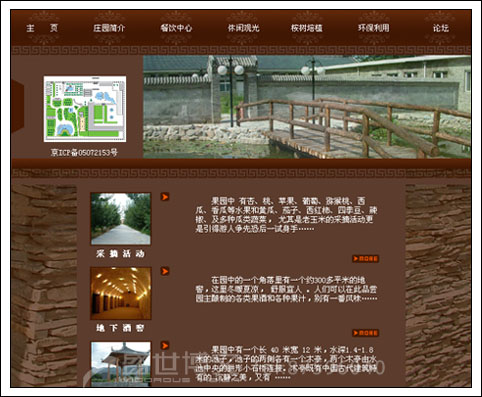Select 休闲观光 in the navigation bar
This screenshot has height=397, width=482.
pos(243,28)
